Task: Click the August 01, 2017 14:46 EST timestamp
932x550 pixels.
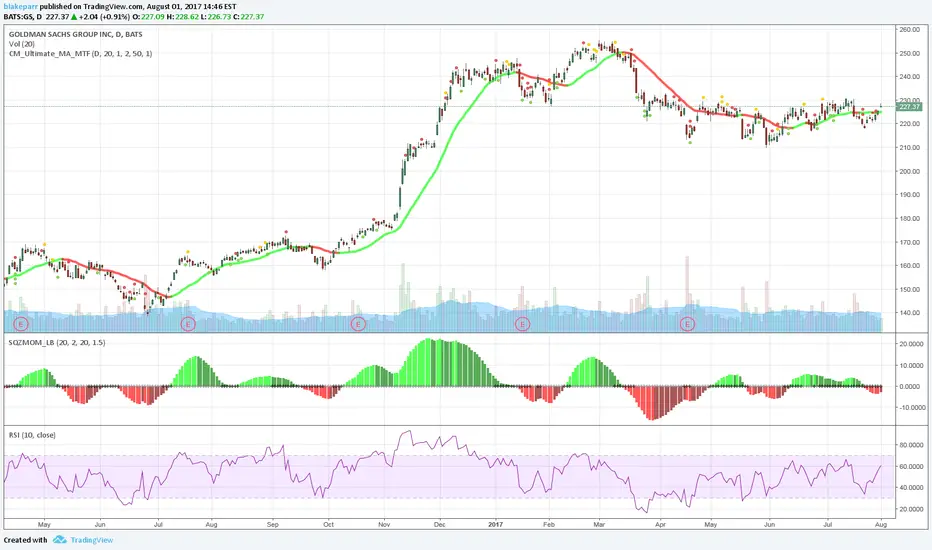Action: tap(191, 7)
